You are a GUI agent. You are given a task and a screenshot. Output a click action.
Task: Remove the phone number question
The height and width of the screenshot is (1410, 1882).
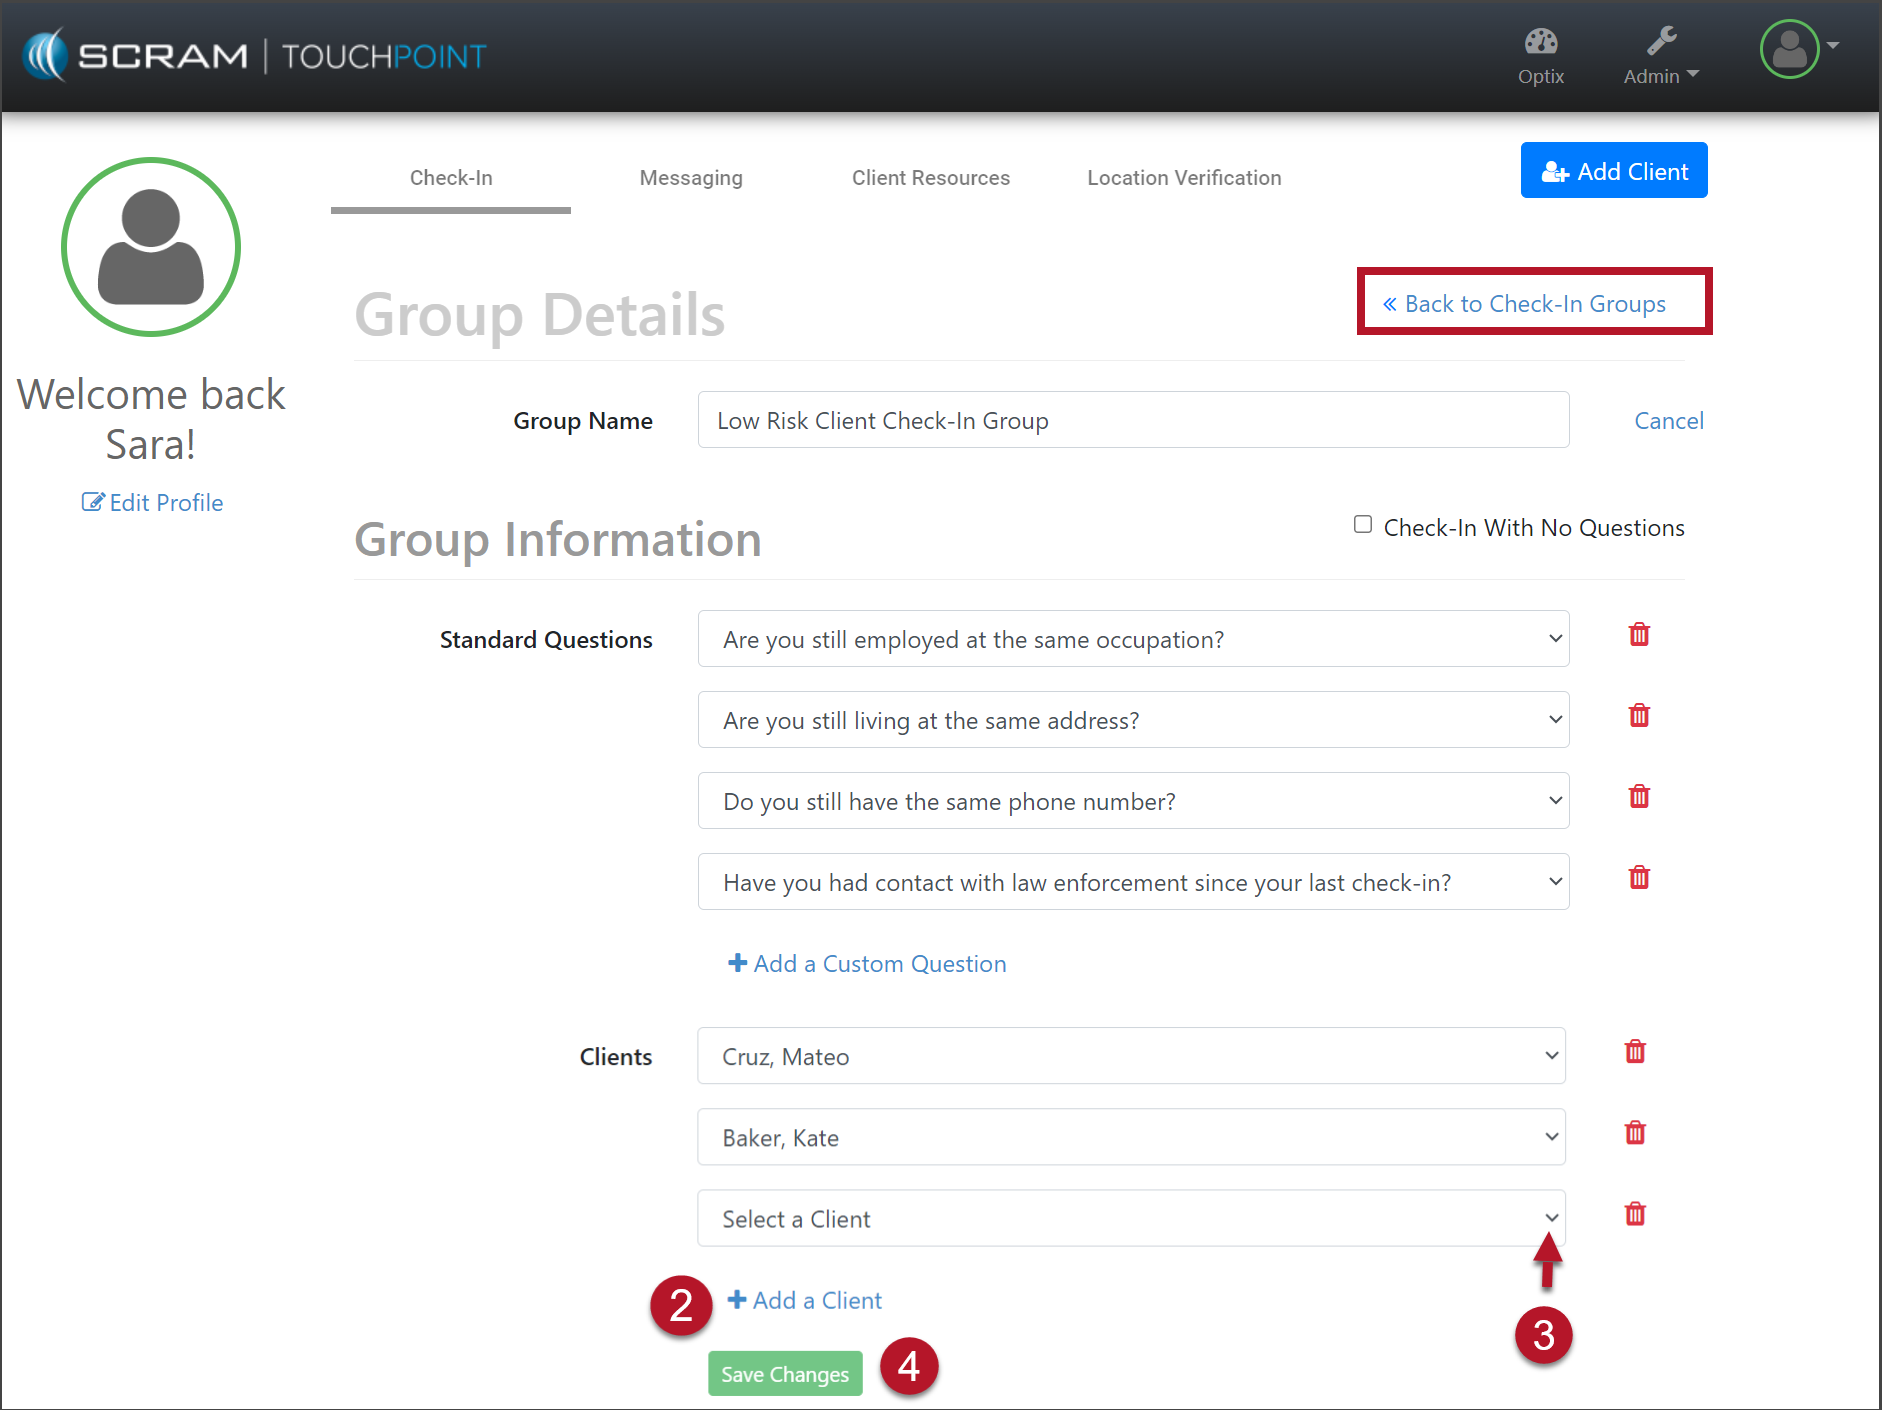[x=1639, y=797]
